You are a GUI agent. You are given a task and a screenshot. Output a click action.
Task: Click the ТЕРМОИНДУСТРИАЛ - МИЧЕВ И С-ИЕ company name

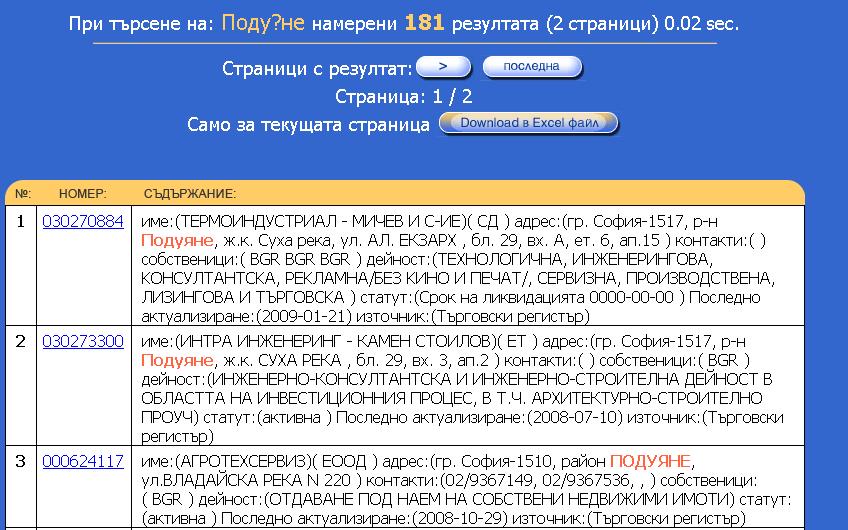click(321, 221)
